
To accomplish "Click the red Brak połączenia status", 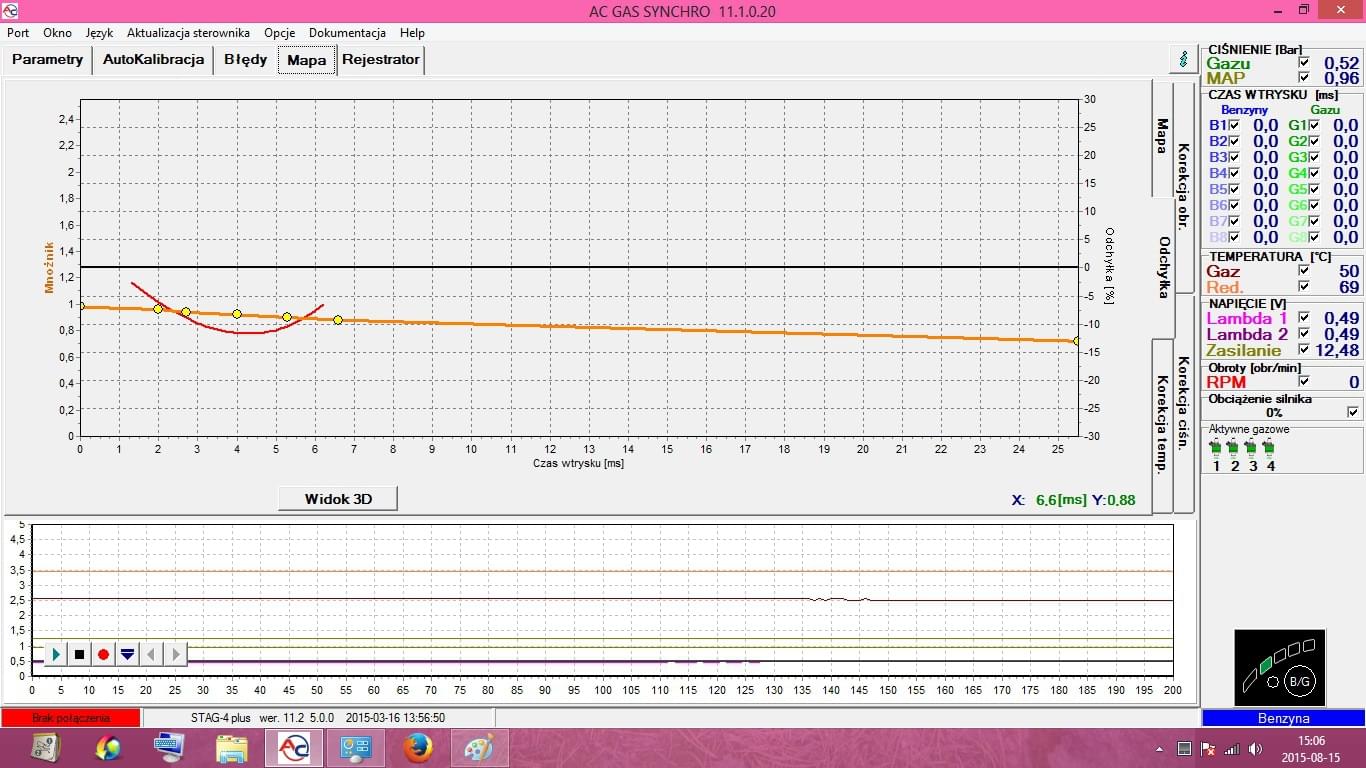I will (71, 718).
